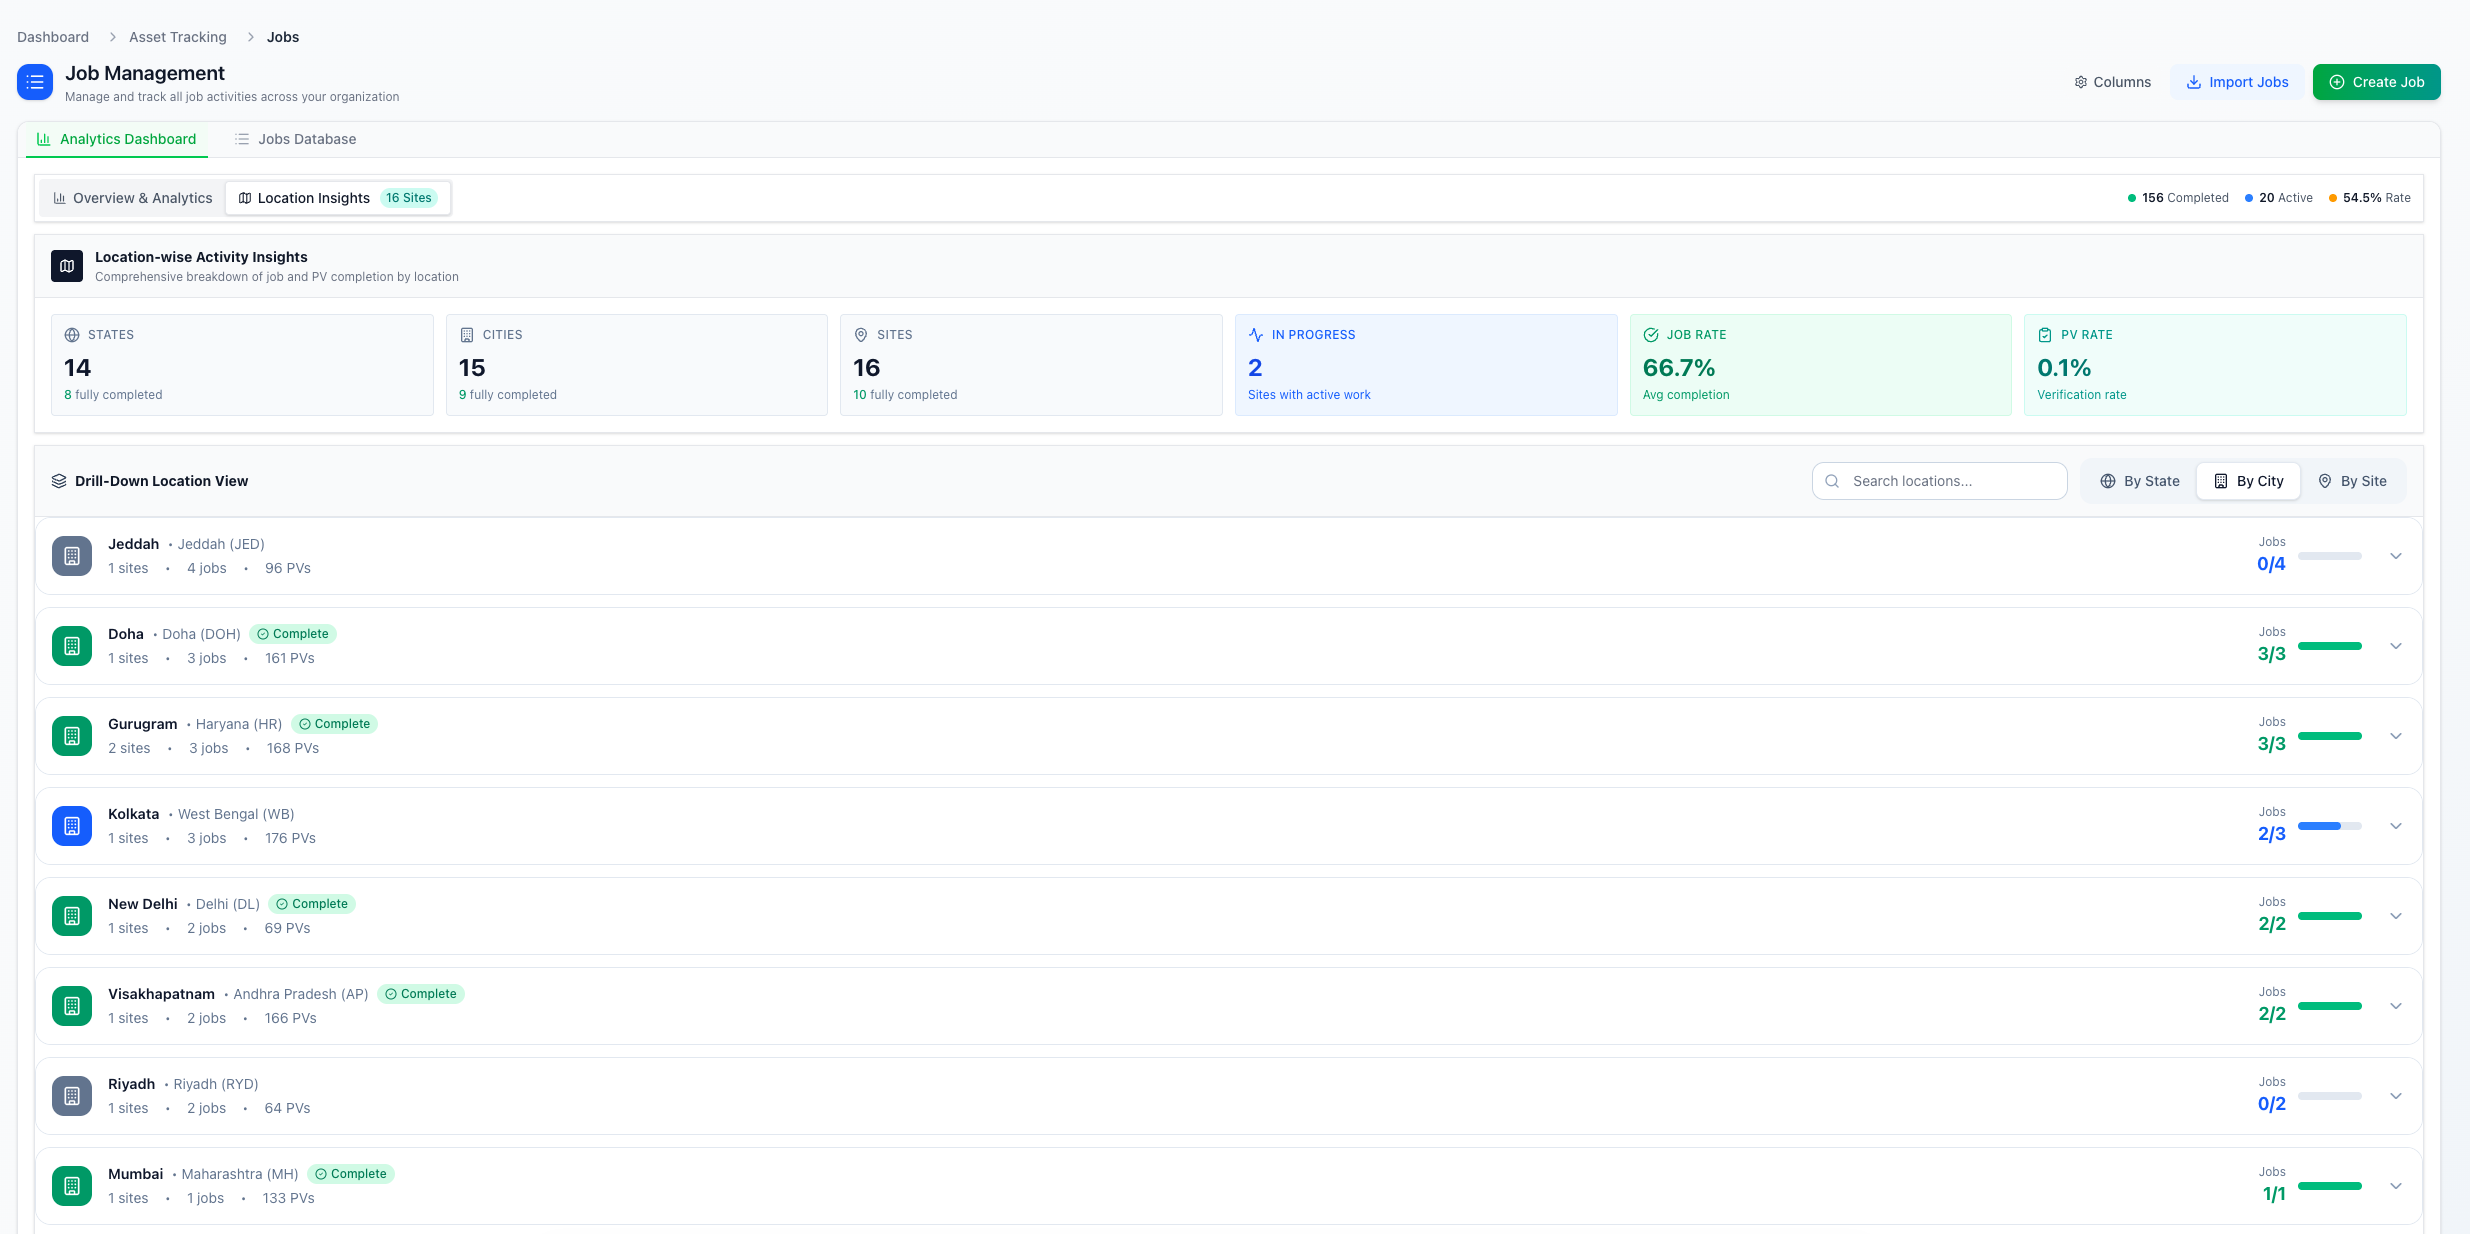The width and height of the screenshot is (2470, 1234).
Task: Open the Overview & Analytics tab
Action: coord(131,197)
